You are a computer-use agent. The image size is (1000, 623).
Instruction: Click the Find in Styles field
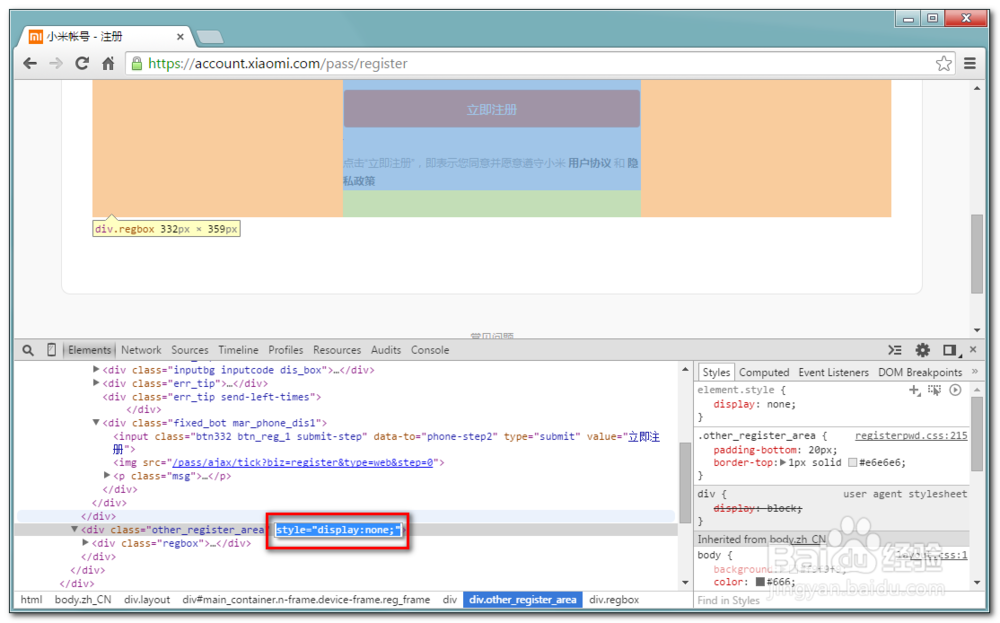tap(829, 600)
